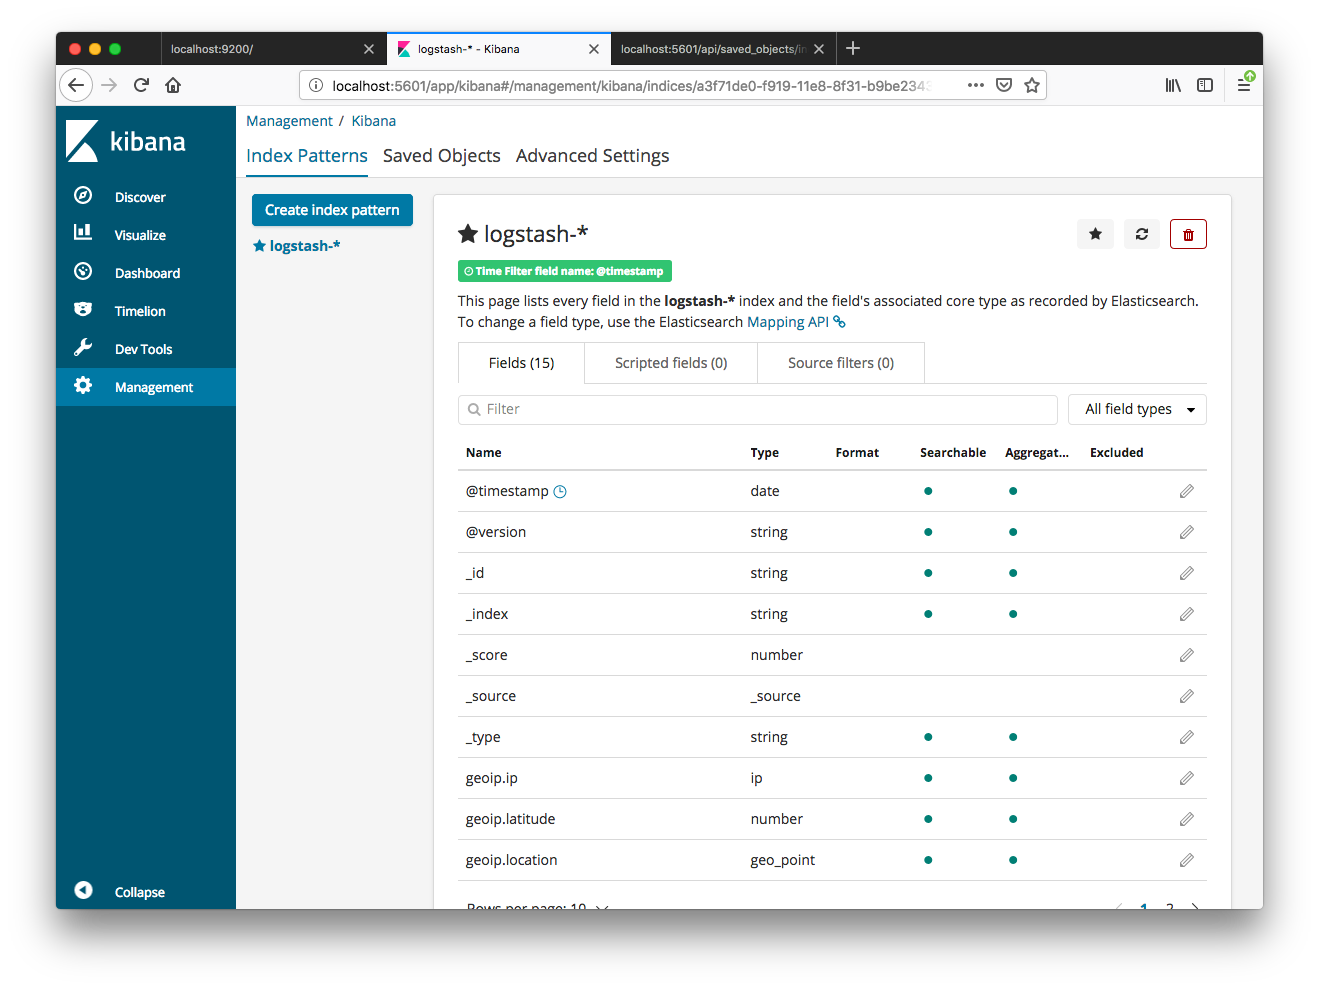Switch to the Source filters (0) tab
Image resolution: width=1319 pixels, height=989 pixels.
(841, 363)
